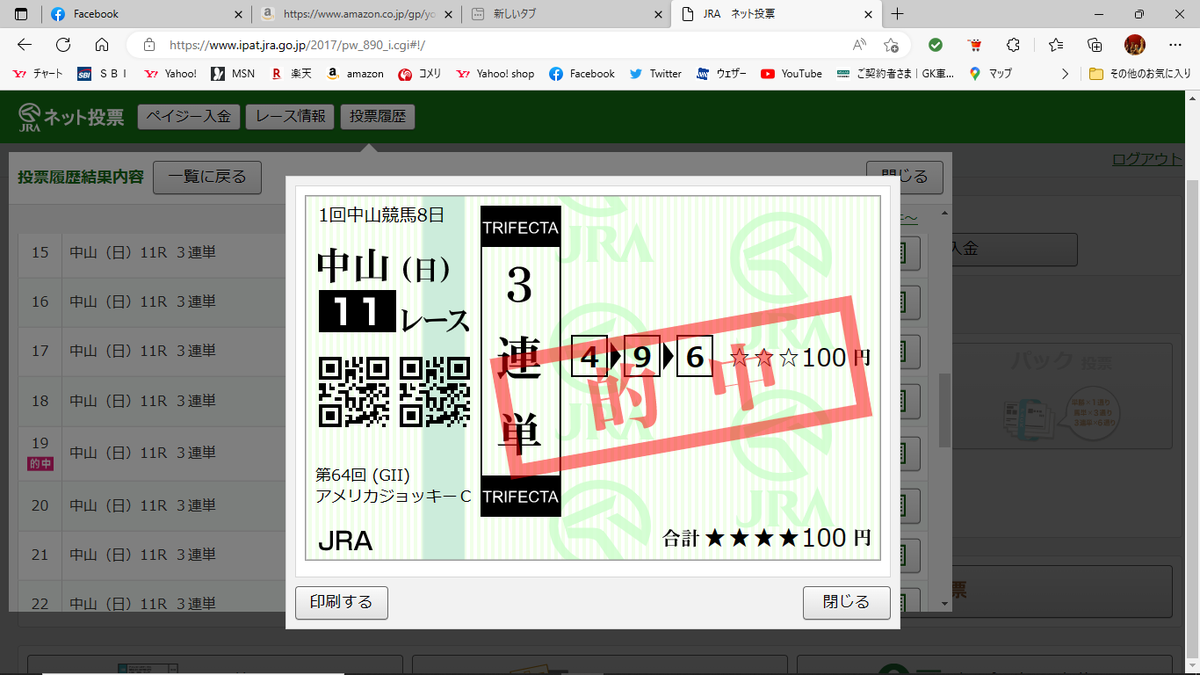The image size is (1200, 675).
Task: Go to the browser home page
Action: [101, 45]
